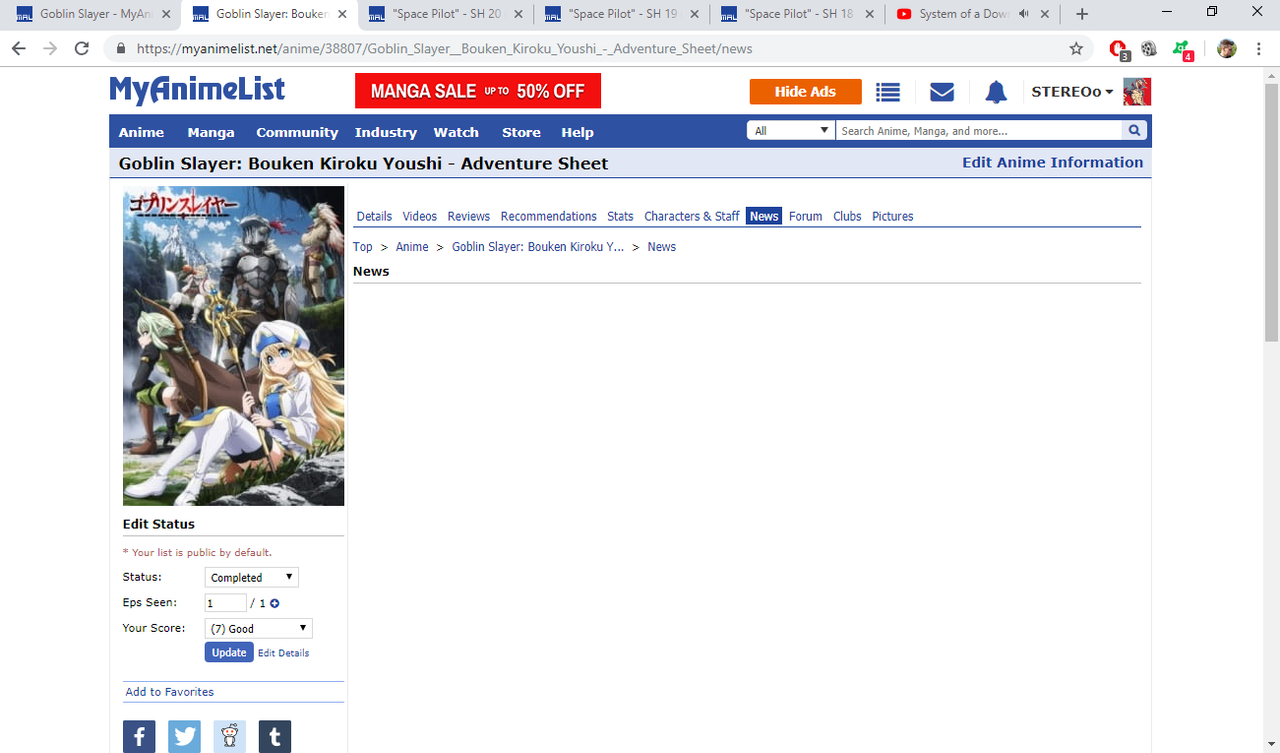Switch to the Reviews tab
The height and width of the screenshot is (753, 1280).
pos(469,216)
